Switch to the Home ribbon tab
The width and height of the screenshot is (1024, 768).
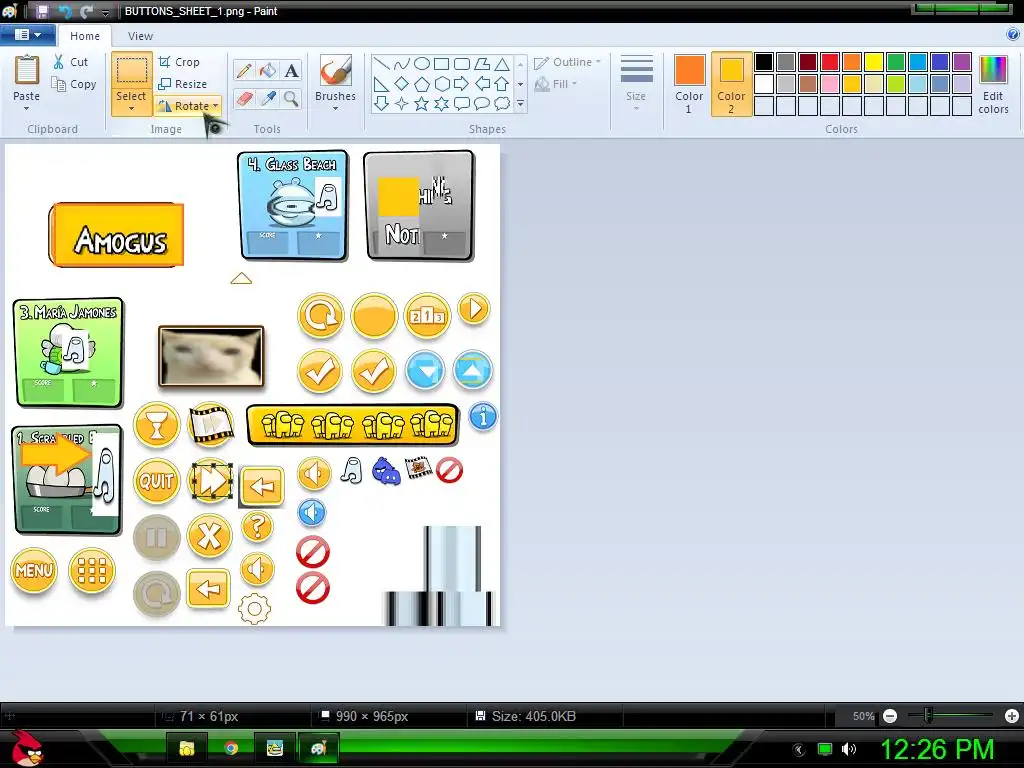pyautogui.click(x=85, y=36)
